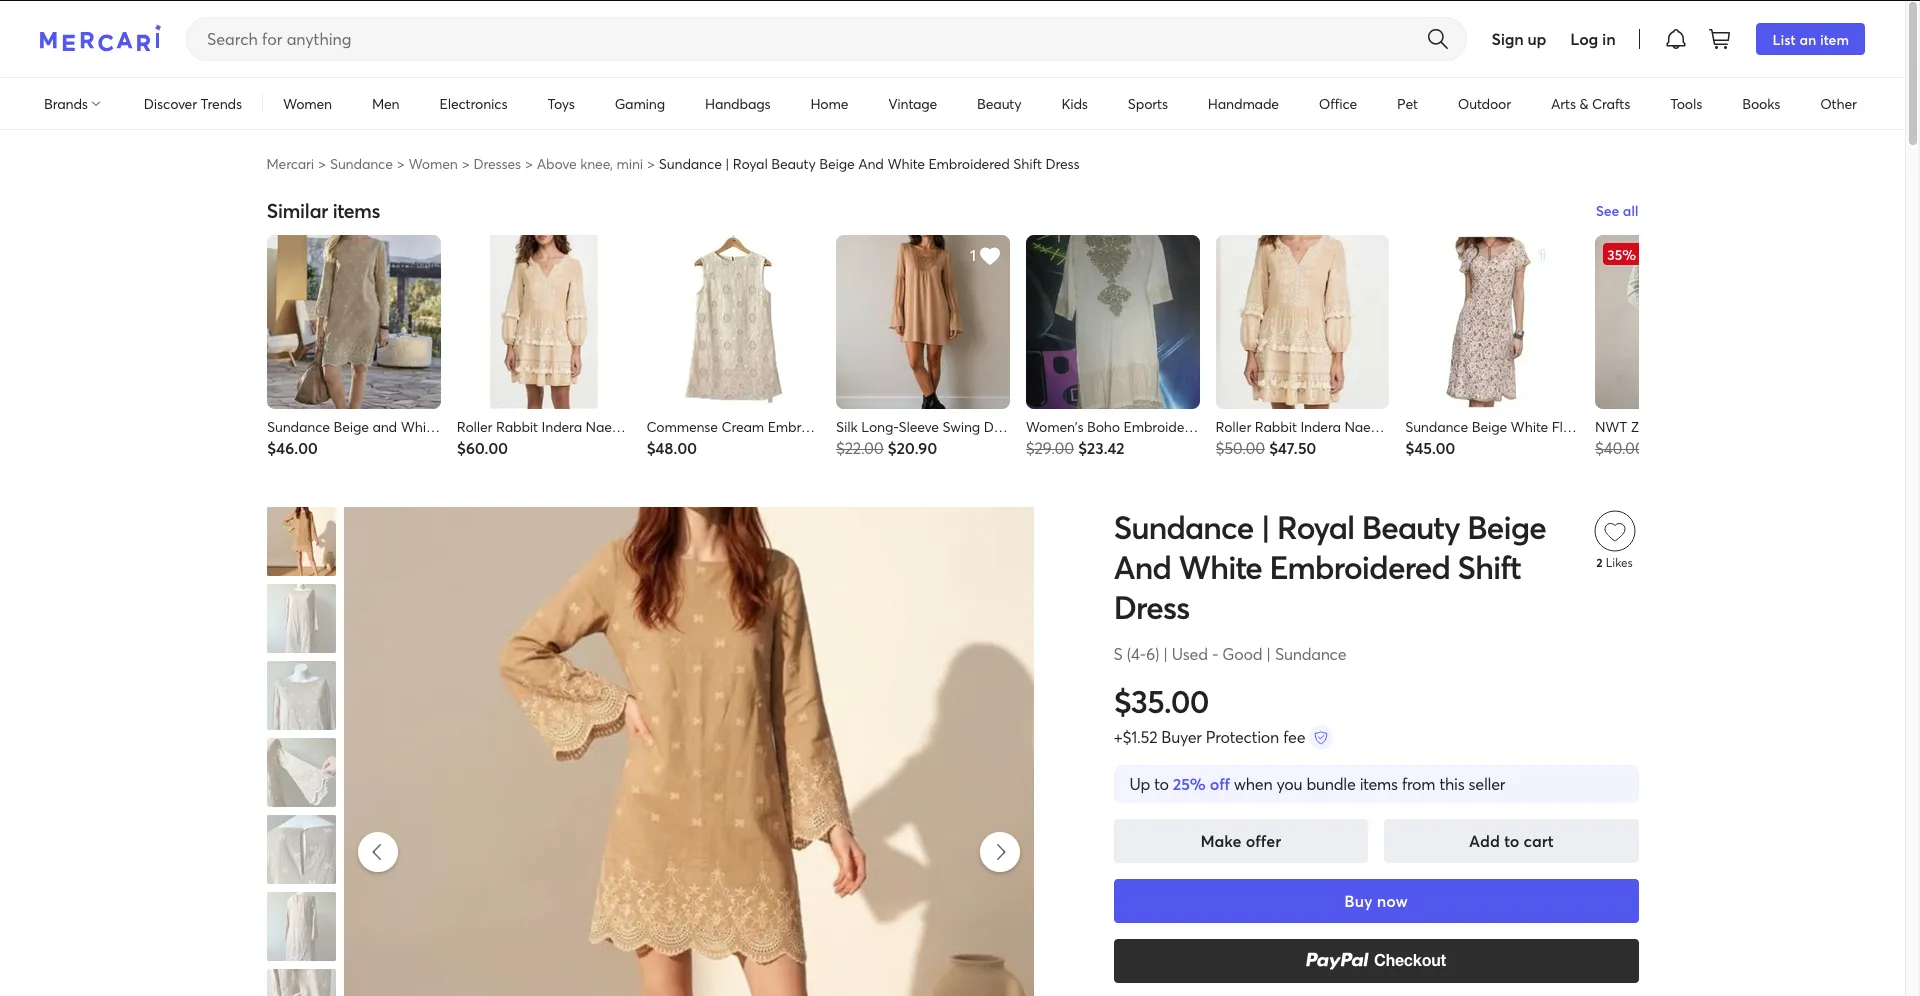Expand the Brands dropdown
The height and width of the screenshot is (996, 1920).
click(x=72, y=104)
